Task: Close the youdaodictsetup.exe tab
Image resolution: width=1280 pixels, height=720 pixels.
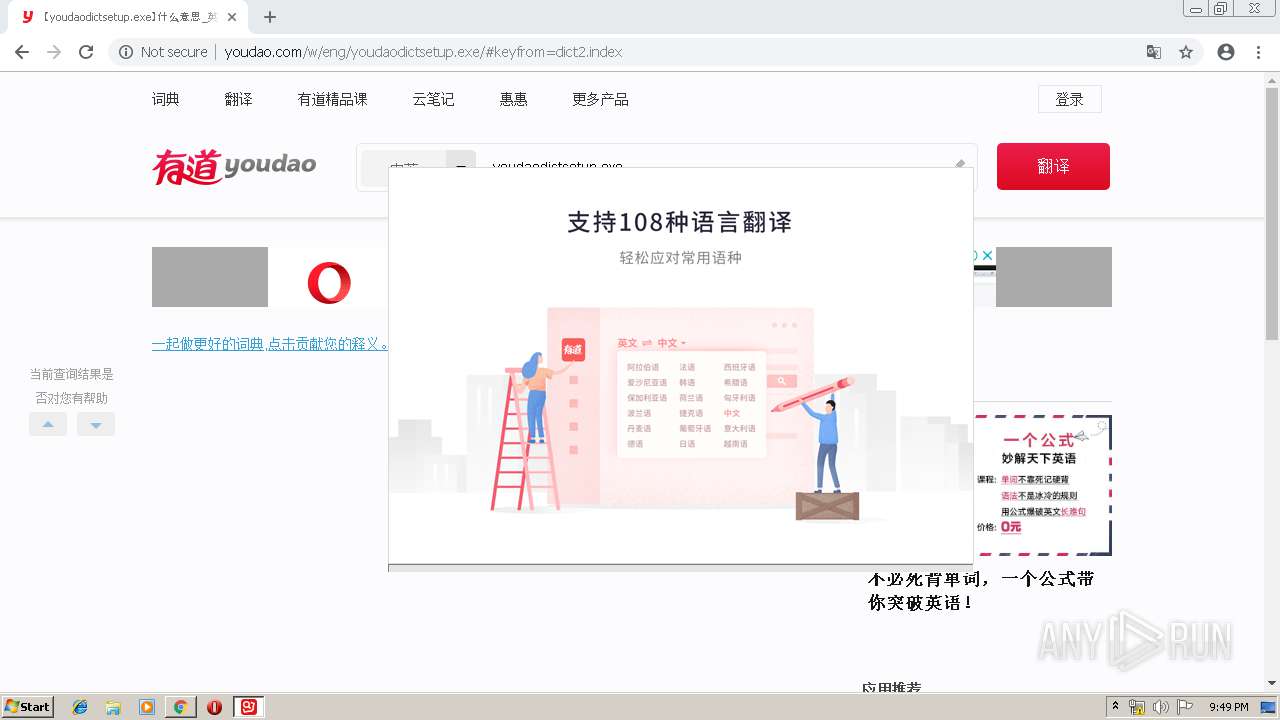Action: pyautogui.click(x=232, y=17)
